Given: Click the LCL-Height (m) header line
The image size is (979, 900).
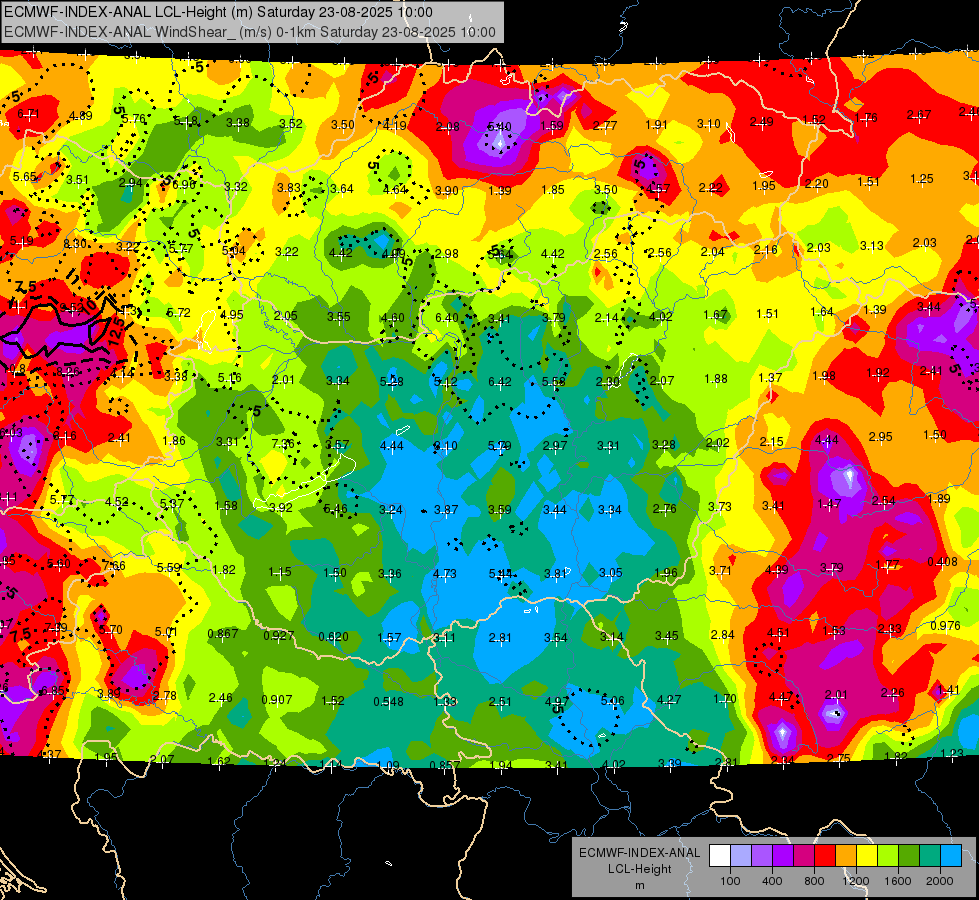Looking at the screenshot, I should tap(218, 12).
